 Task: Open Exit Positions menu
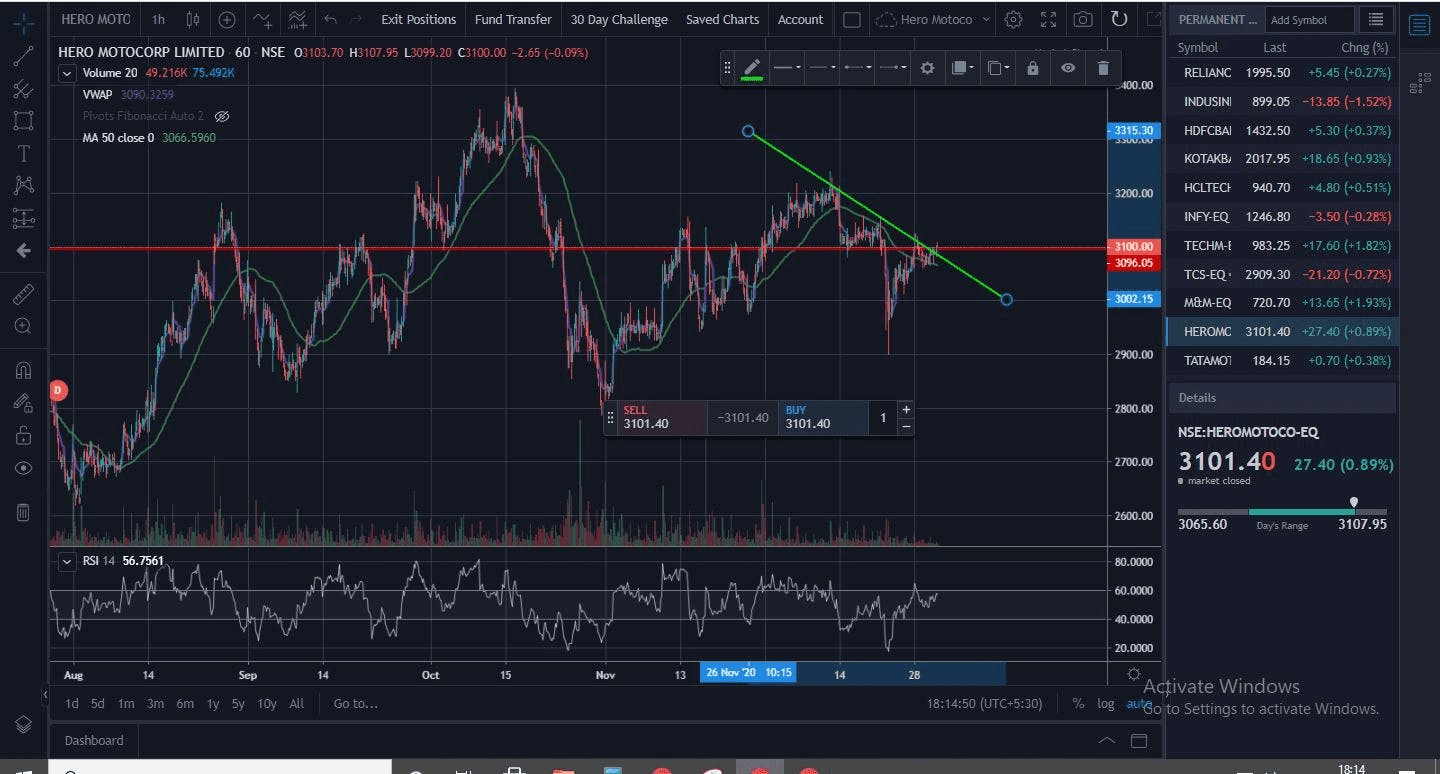pyautogui.click(x=418, y=19)
